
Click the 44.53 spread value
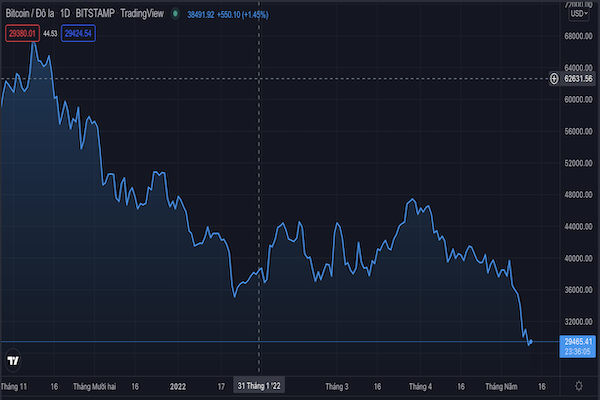(49, 33)
